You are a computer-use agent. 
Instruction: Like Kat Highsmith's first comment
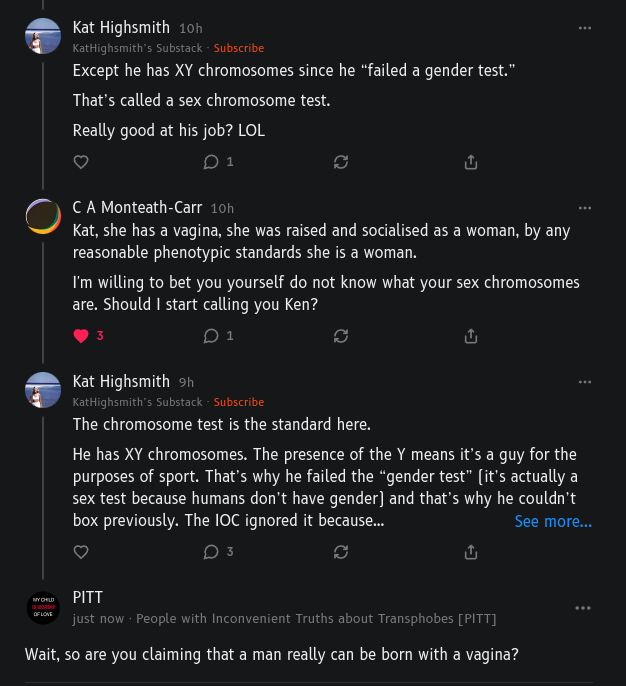(82, 162)
